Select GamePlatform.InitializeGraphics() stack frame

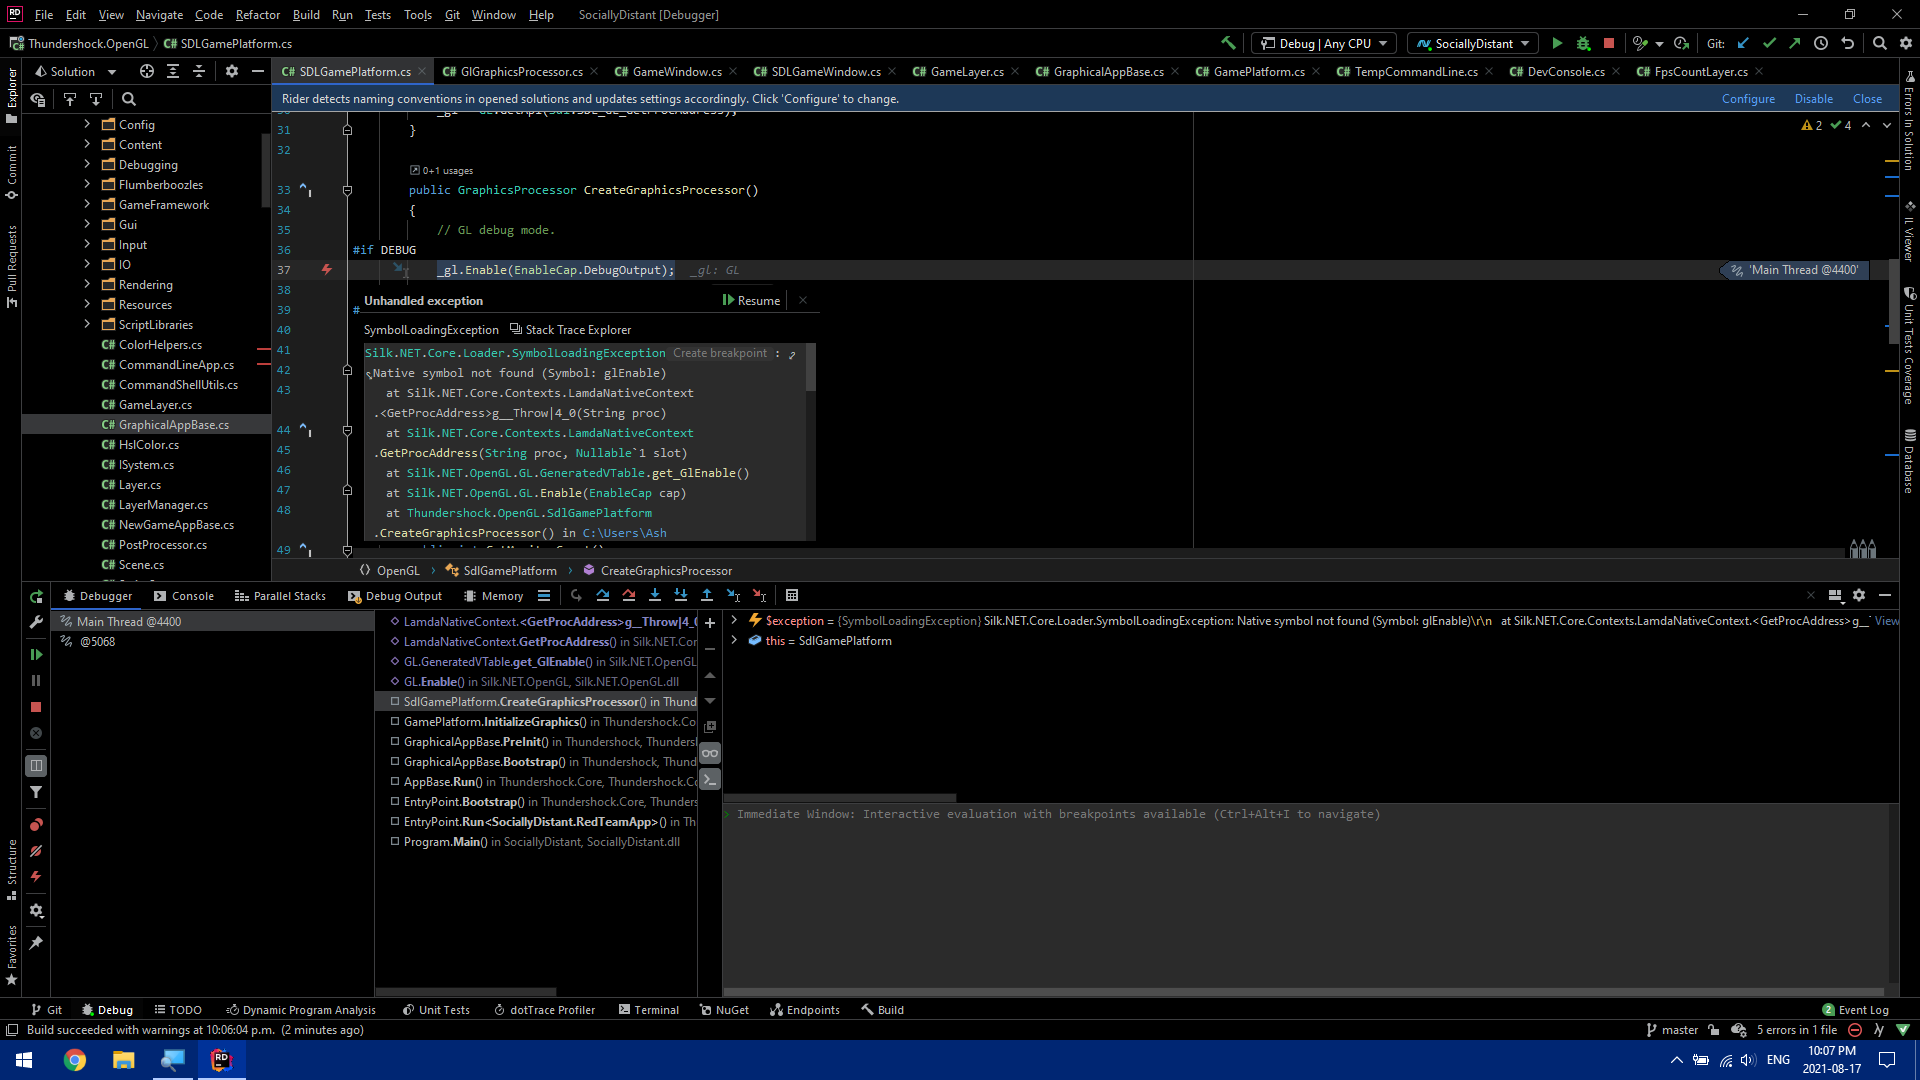coord(494,722)
